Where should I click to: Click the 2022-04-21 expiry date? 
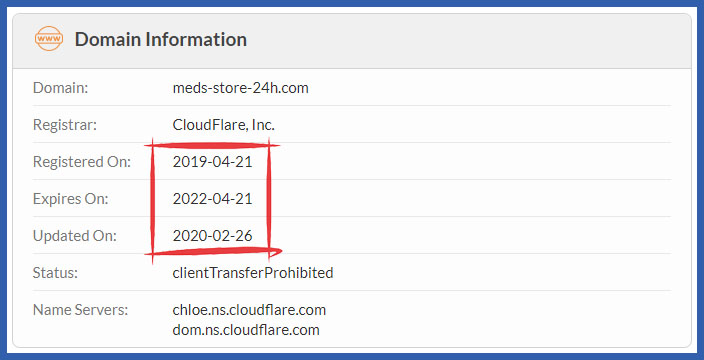pyautogui.click(x=212, y=199)
